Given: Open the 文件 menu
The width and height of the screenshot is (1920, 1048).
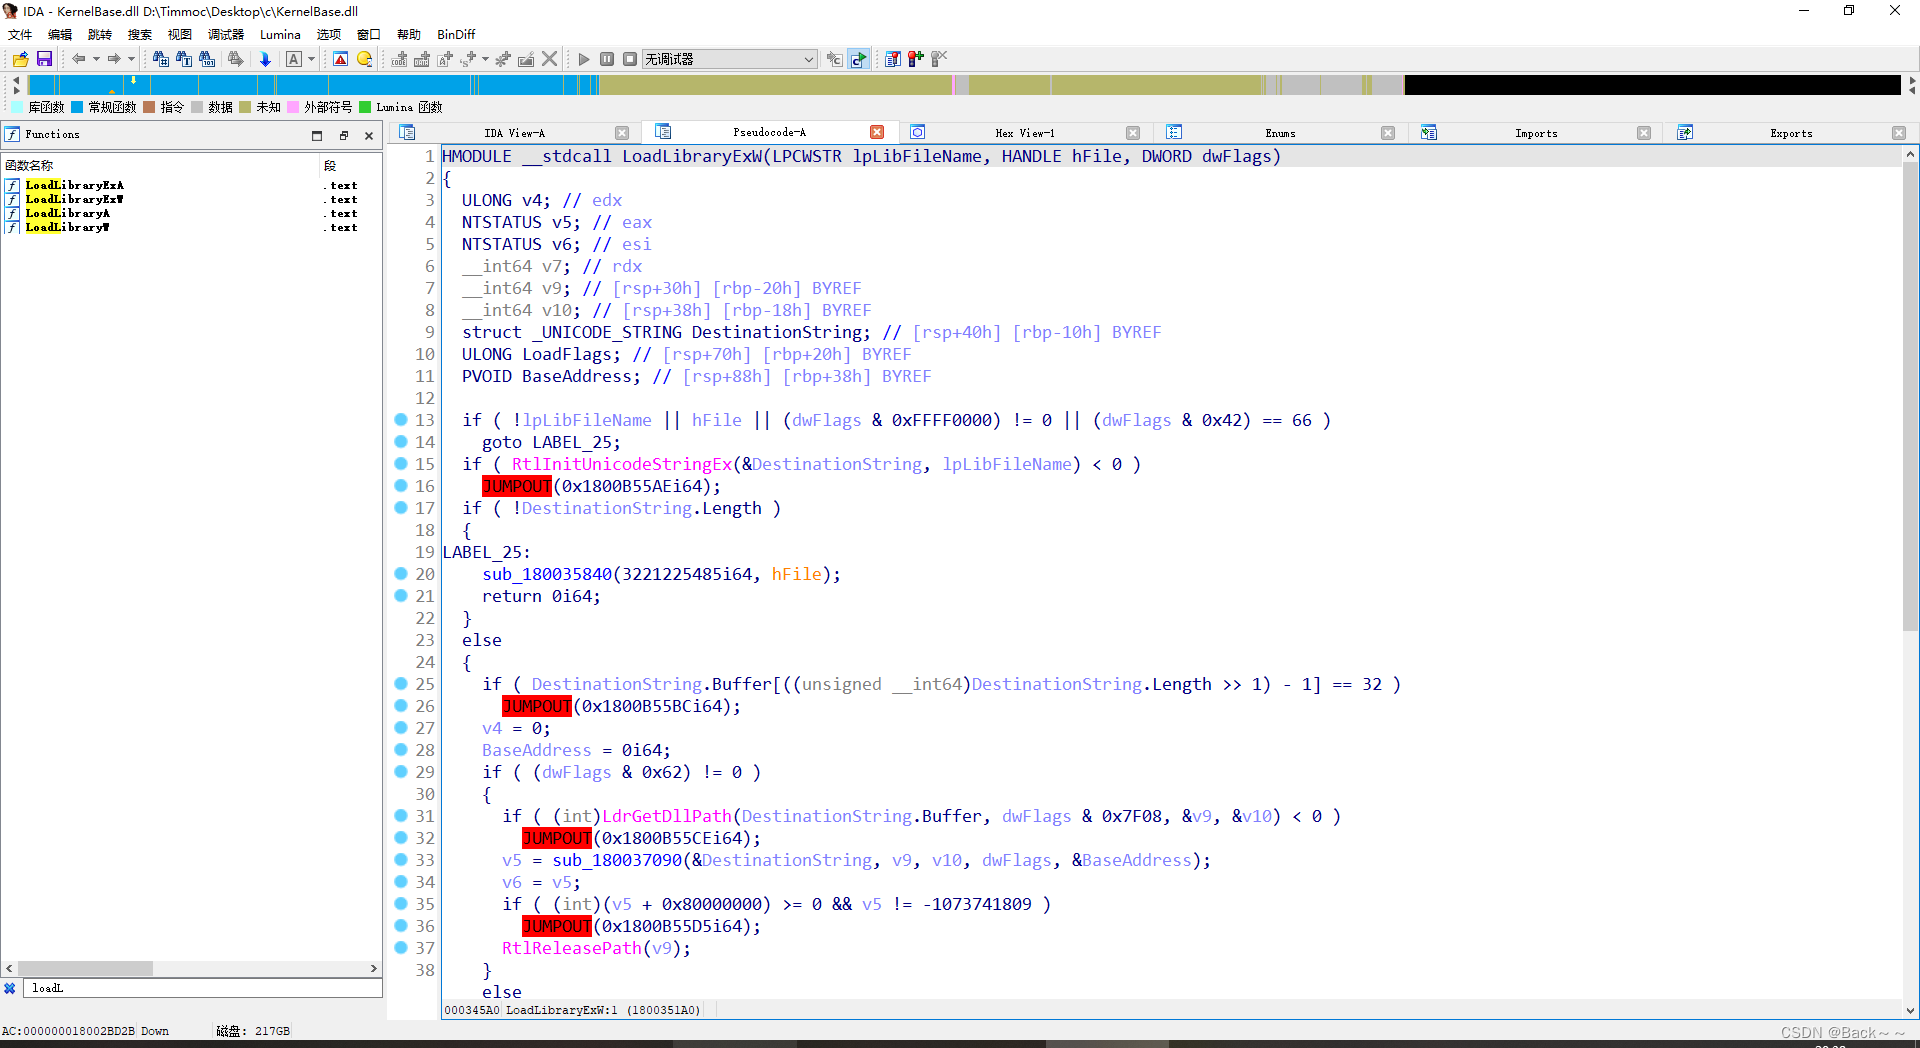Looking at the screenshot, I should 20,34.
